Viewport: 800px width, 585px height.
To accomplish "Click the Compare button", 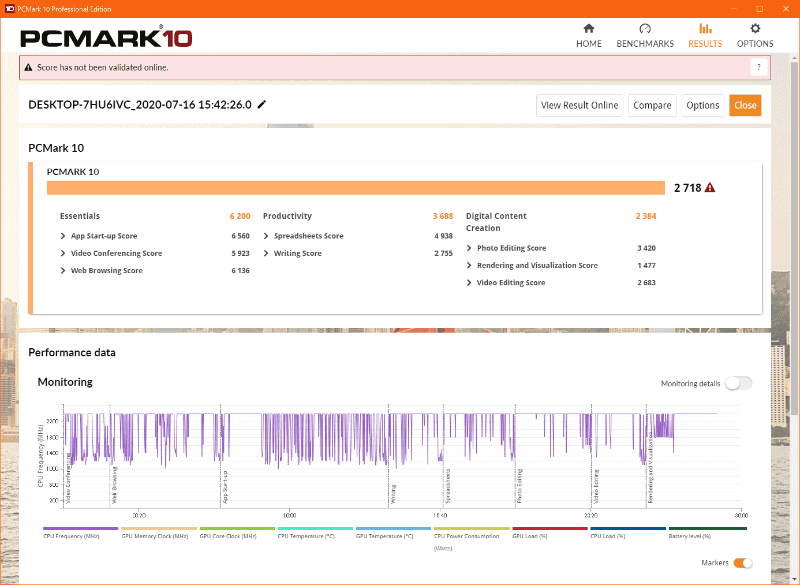I will pyautogui.click(x=652, y=104).
